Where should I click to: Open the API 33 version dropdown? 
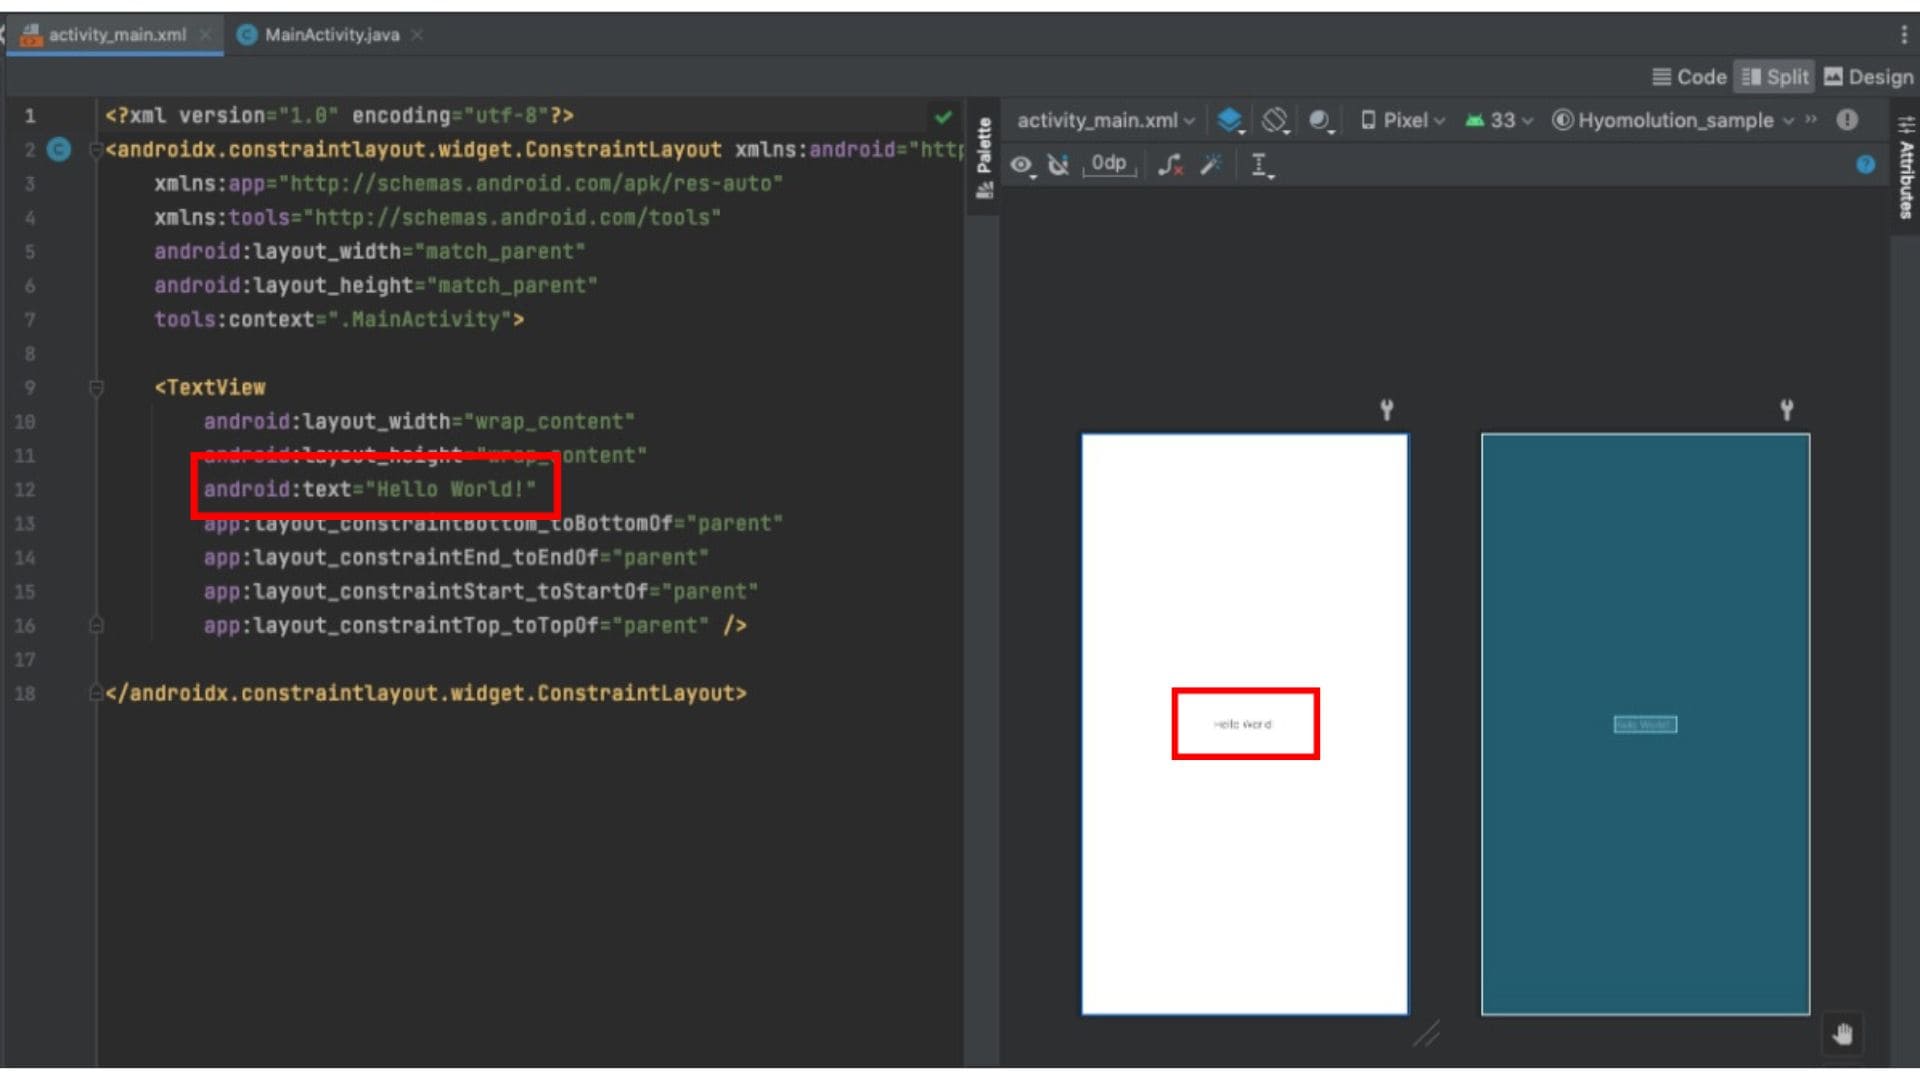[1497, 120]
